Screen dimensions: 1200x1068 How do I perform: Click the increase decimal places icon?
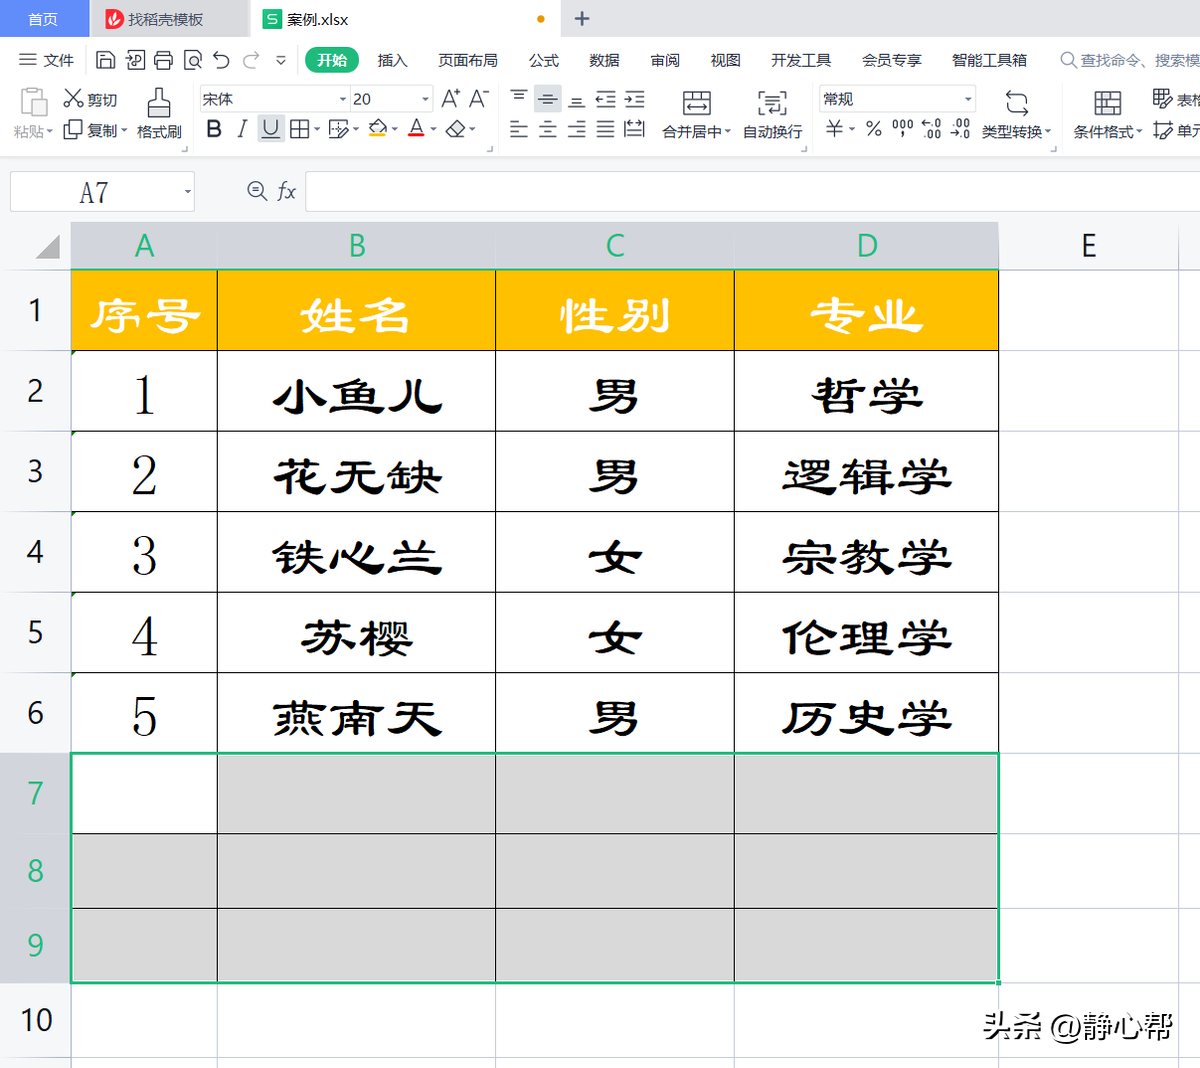(932, 129)
